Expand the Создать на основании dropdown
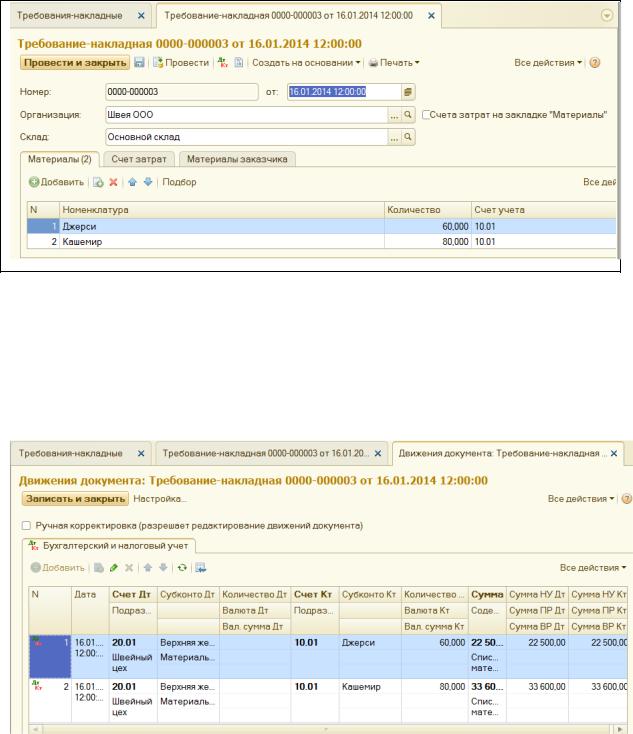This screenshot has width=633, height=734. click(306, 63)
